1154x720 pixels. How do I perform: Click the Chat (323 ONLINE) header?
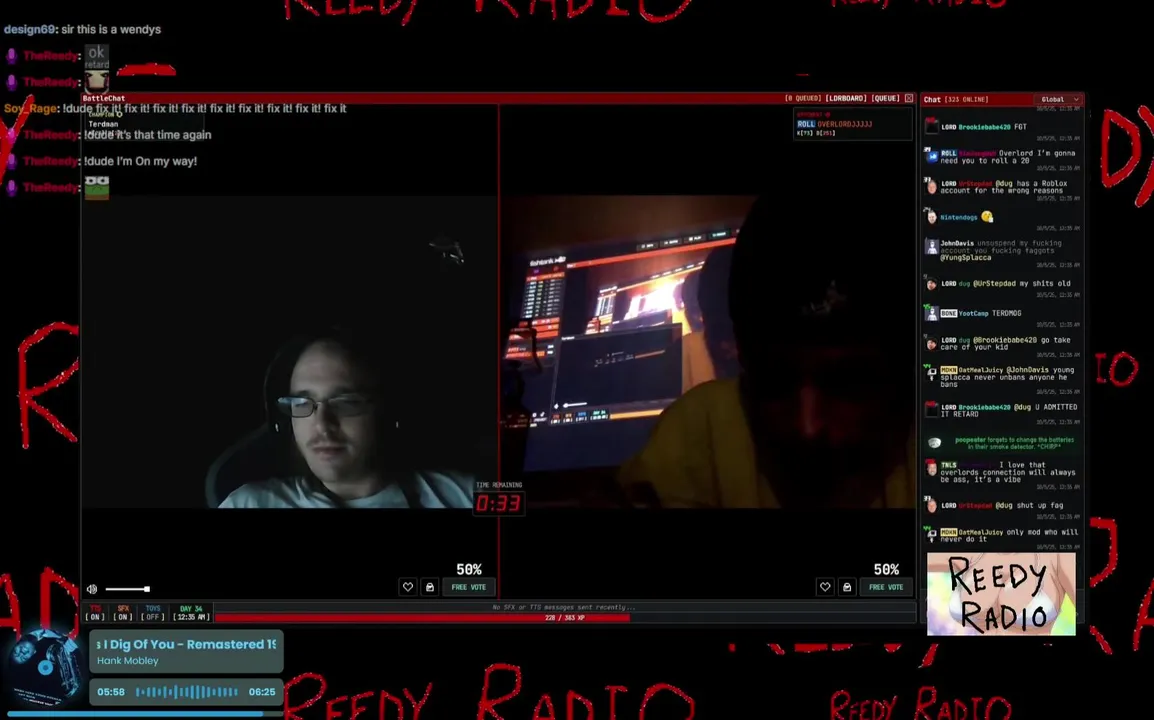[956, 99]
